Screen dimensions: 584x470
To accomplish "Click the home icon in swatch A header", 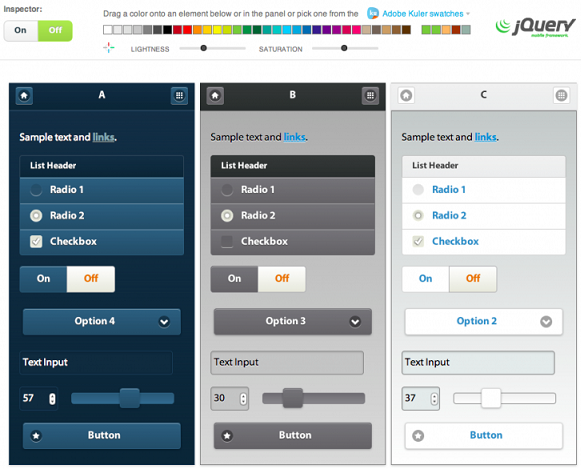I will pyautogui.click(x=24, y=96).
